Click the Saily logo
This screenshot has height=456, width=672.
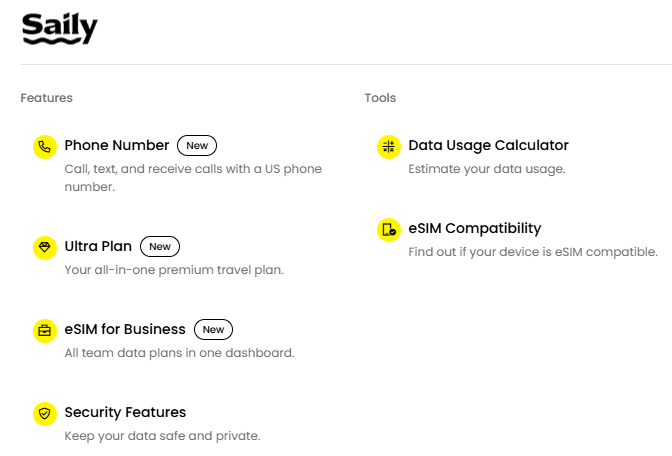pyautogui.click(x=60, y=28)
